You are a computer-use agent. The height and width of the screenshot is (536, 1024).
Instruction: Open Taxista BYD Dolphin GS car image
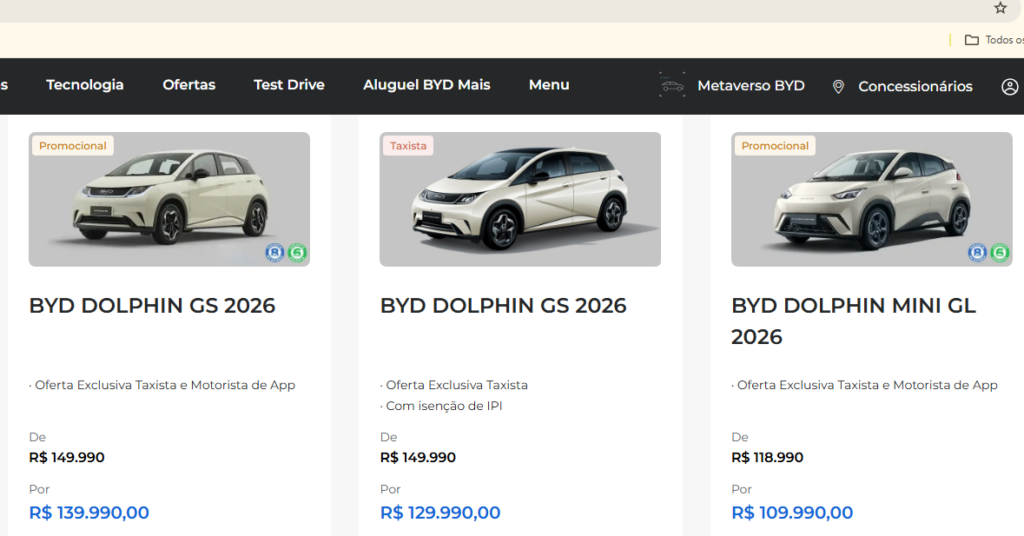(x=520, y=199)
